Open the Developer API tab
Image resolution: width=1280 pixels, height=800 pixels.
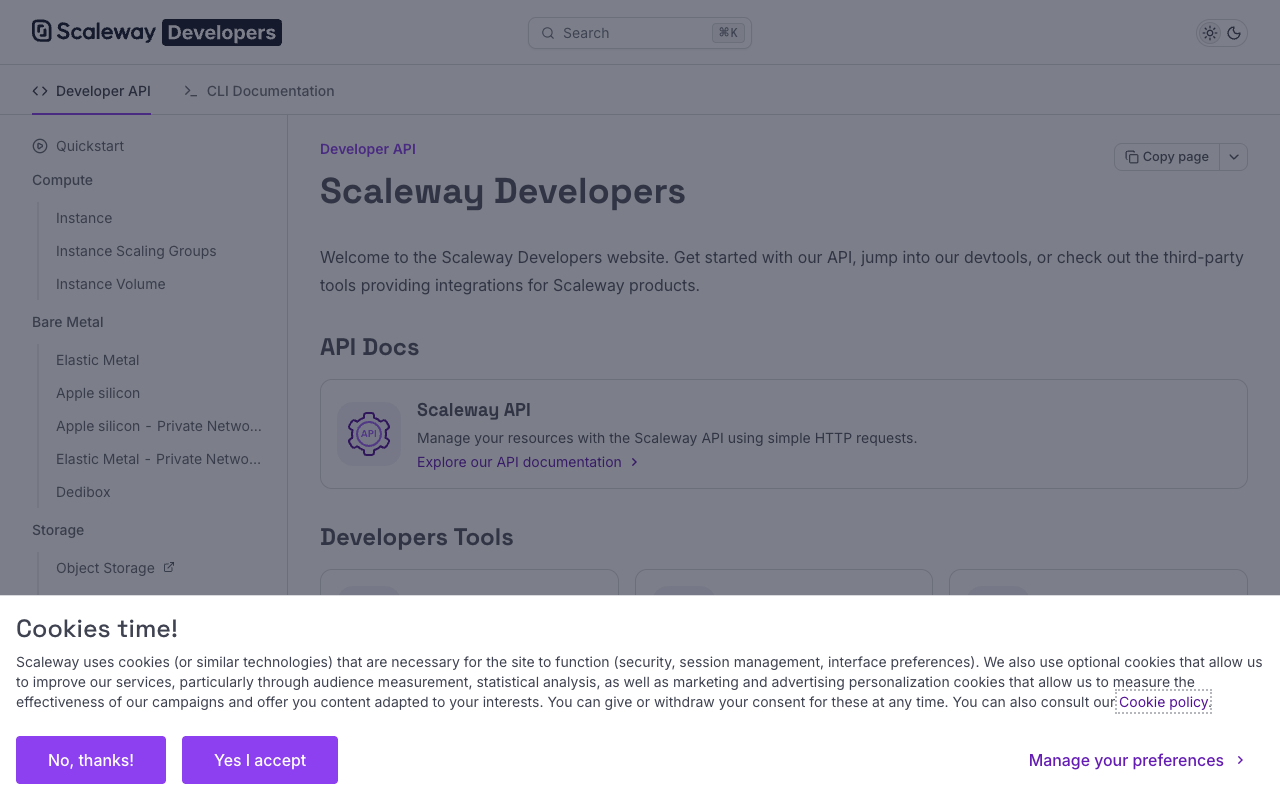(91, 91)
